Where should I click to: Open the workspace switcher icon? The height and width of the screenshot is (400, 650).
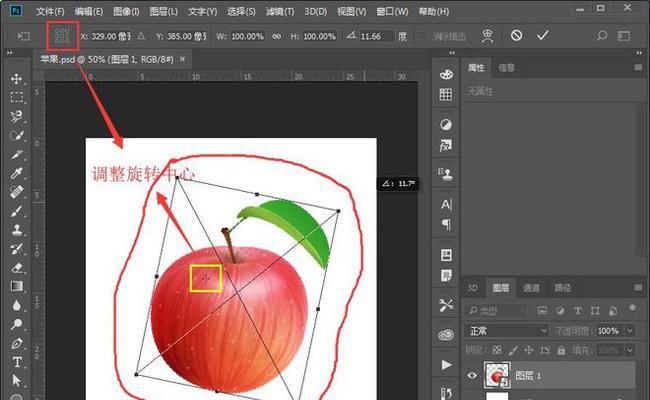click(624, 36)
